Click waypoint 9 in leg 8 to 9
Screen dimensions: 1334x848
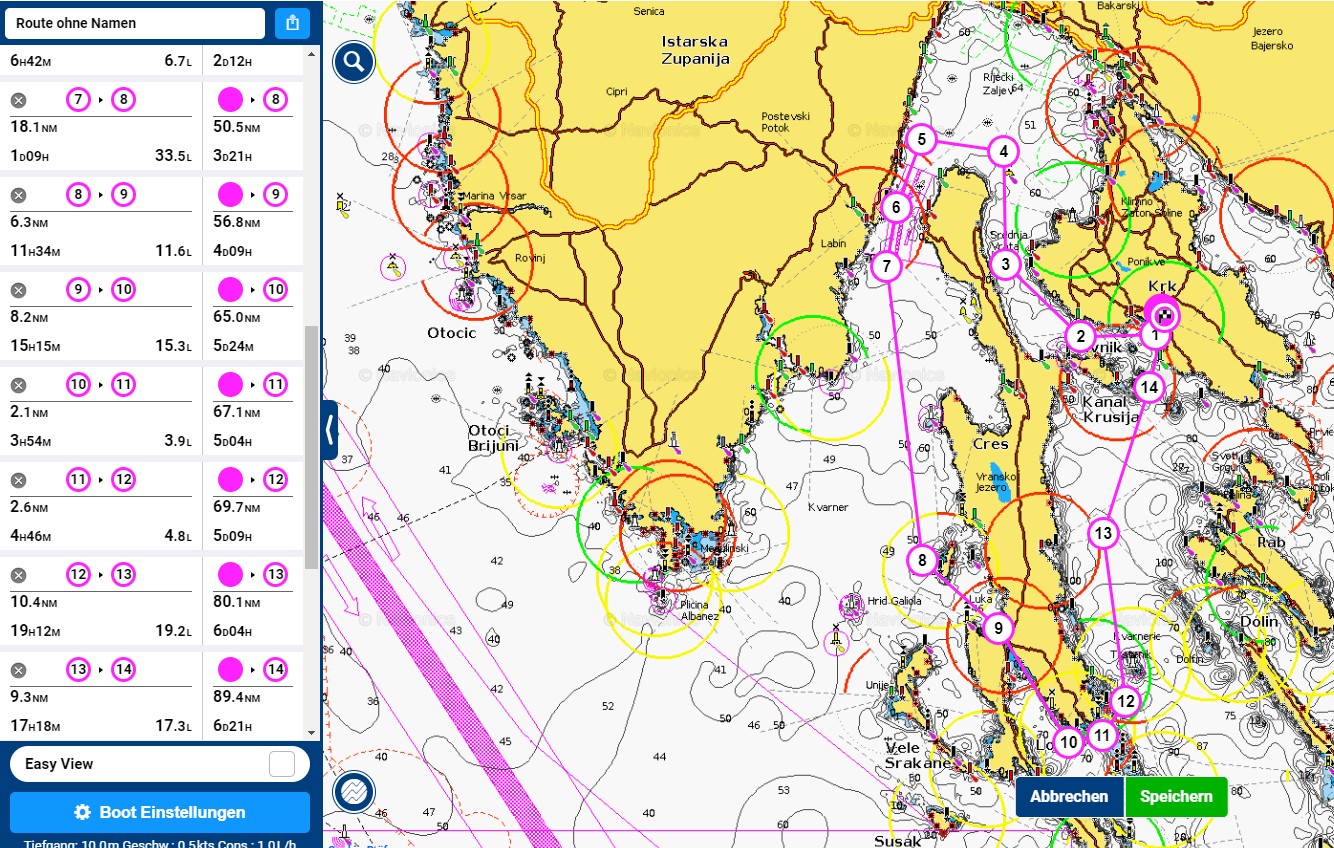123,195
